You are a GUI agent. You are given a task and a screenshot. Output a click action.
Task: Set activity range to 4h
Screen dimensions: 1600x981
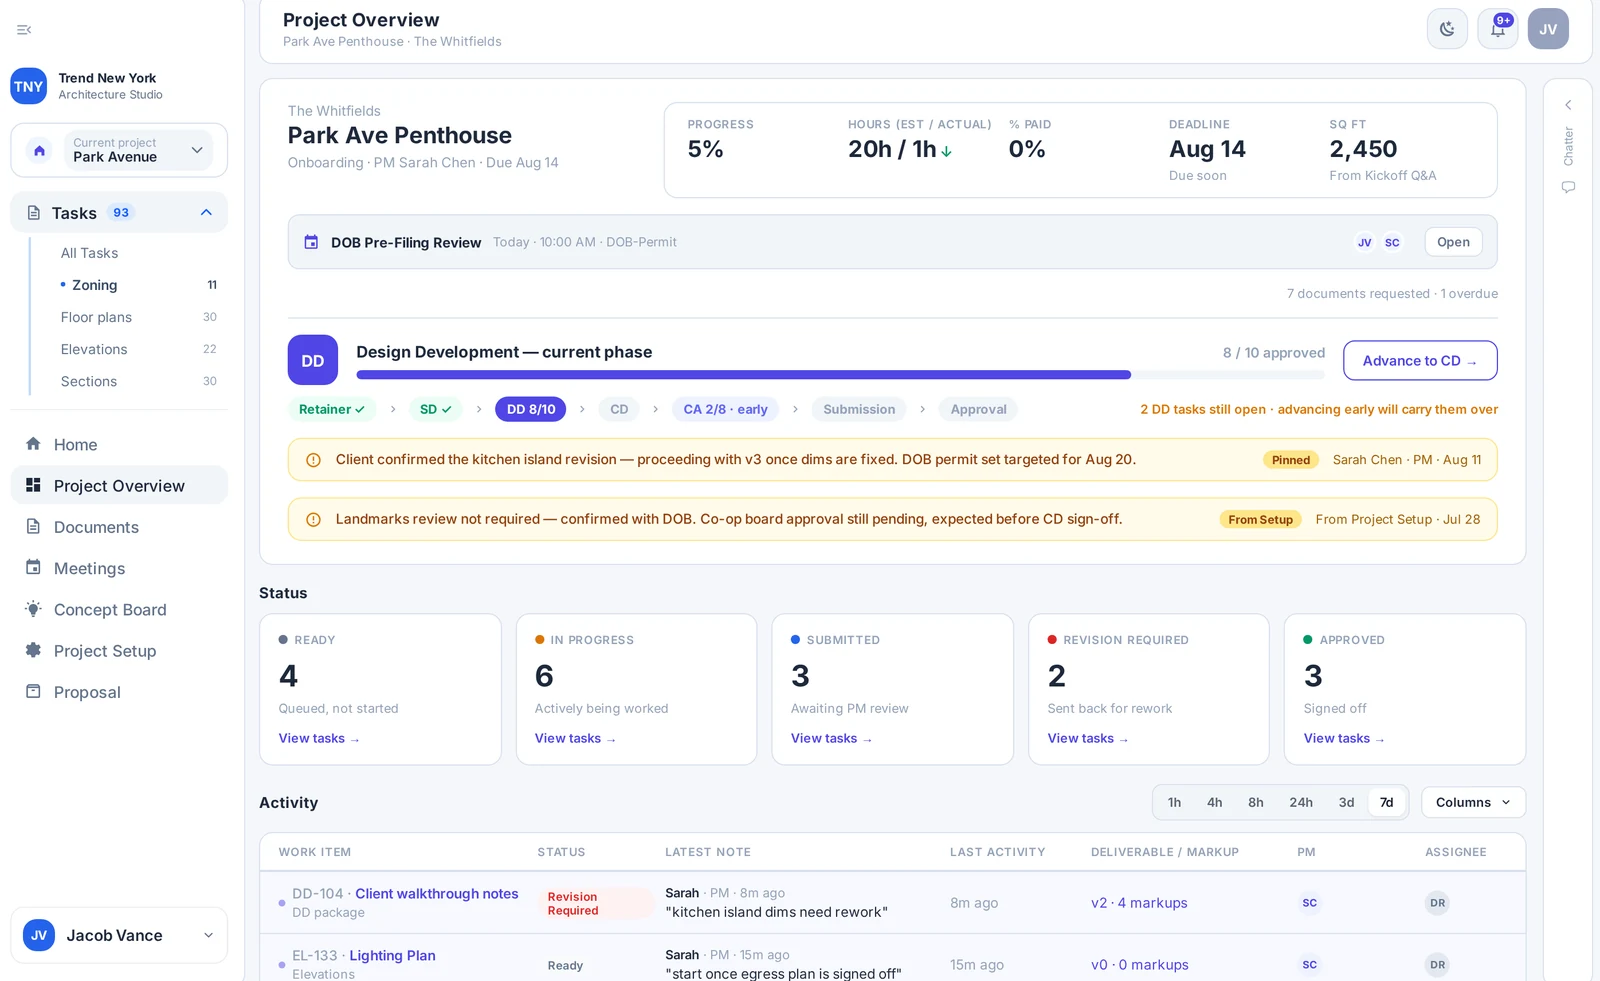[1214, 802]
